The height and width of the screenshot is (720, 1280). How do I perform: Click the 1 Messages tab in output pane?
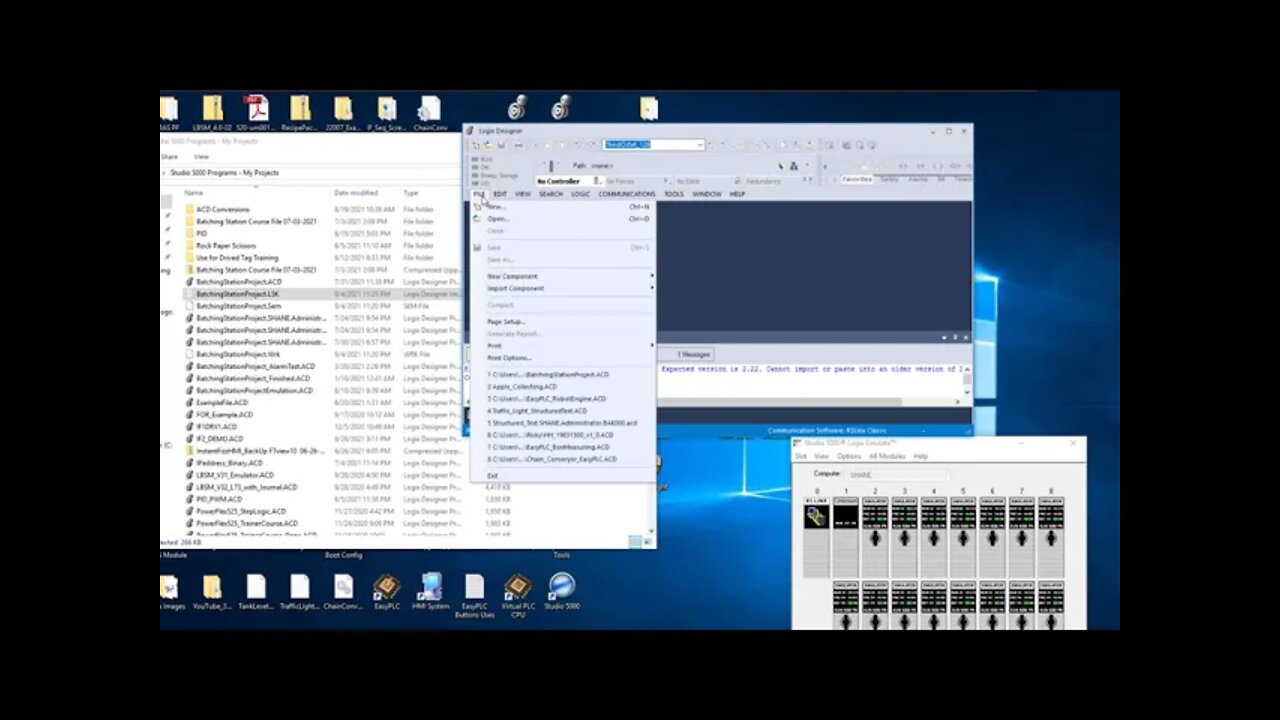point(693,354)
